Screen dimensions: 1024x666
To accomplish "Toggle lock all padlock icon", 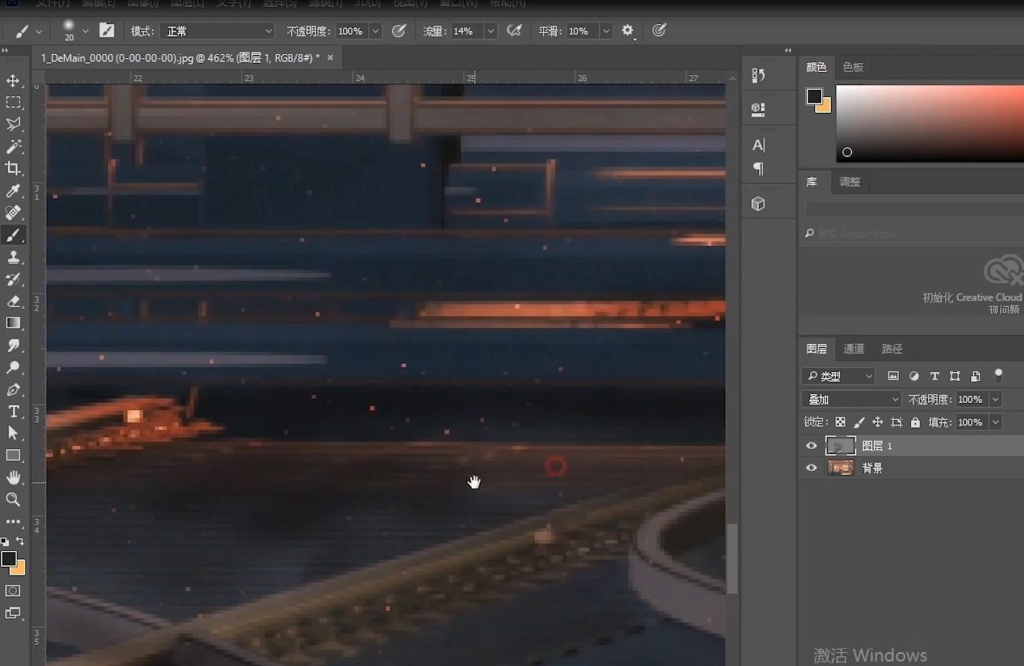I will 916,422.
